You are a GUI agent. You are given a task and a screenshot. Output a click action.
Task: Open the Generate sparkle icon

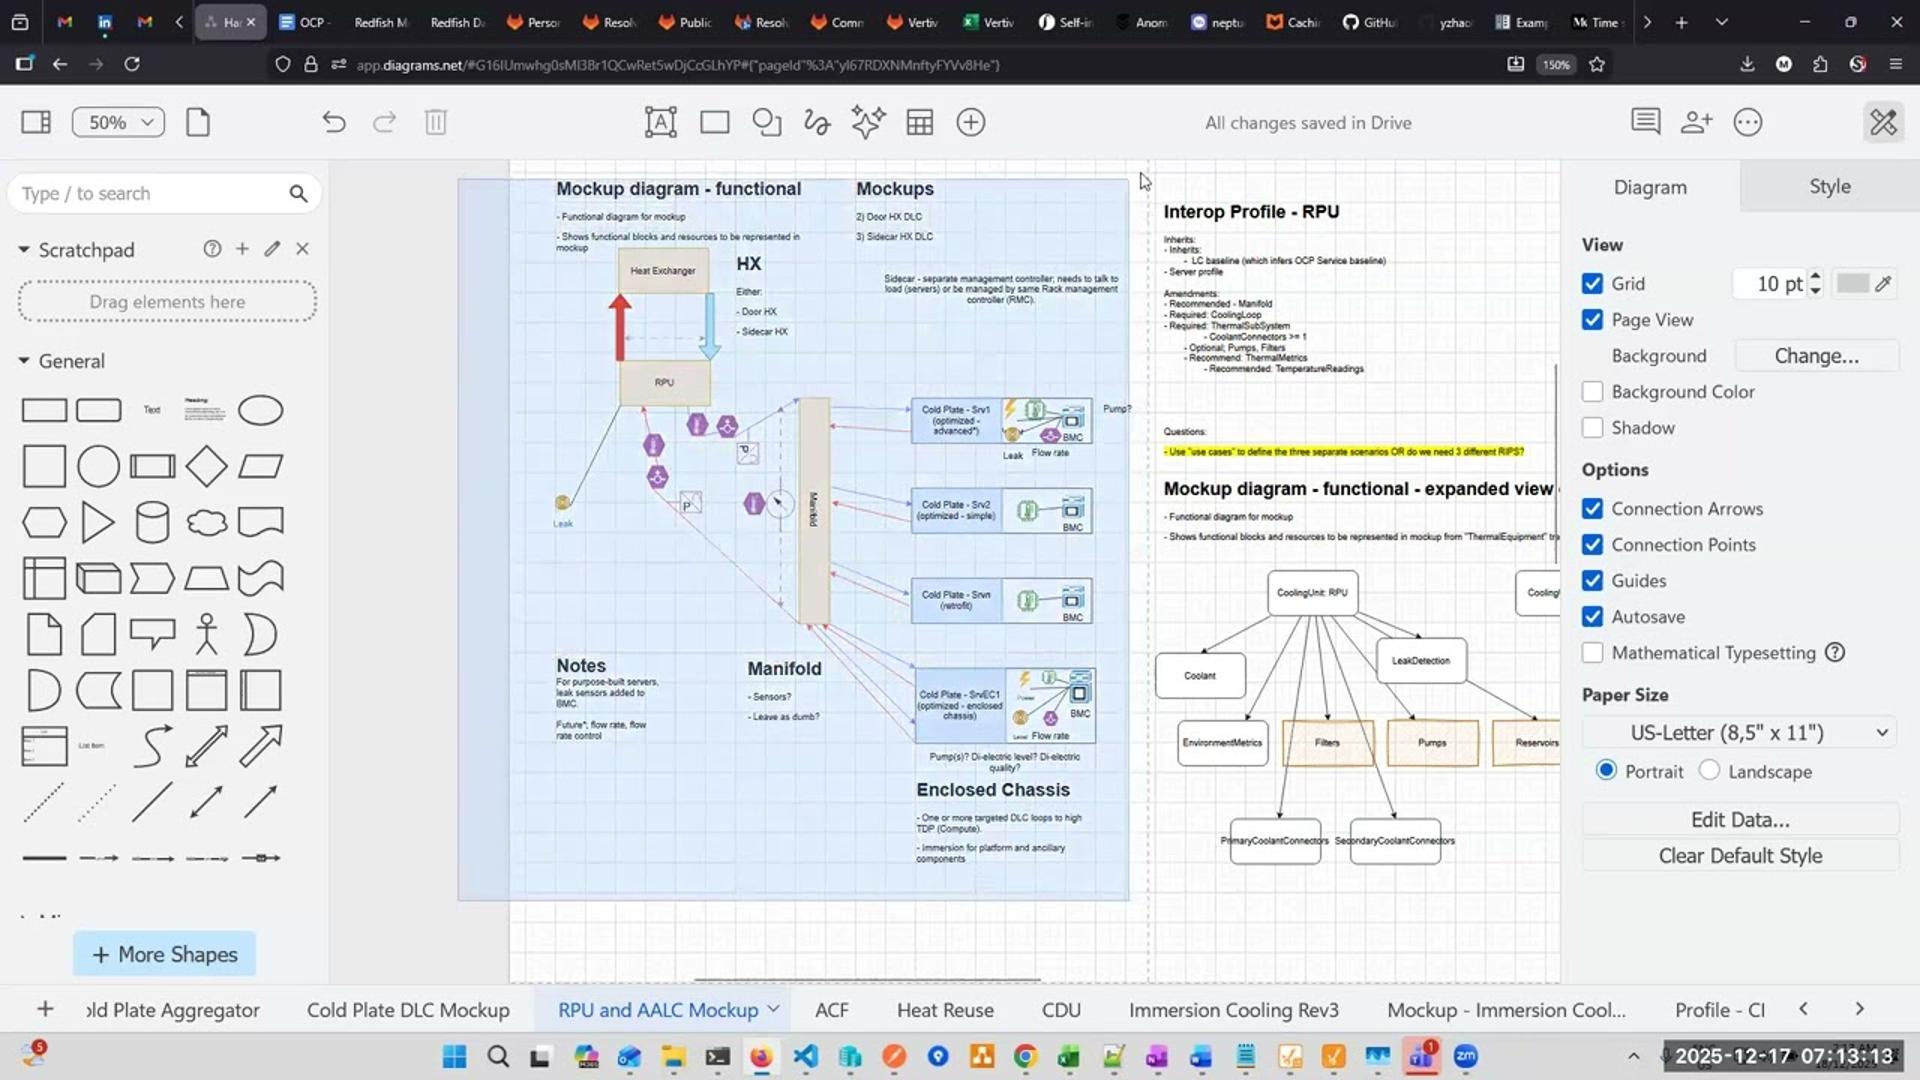pos(868,122)
